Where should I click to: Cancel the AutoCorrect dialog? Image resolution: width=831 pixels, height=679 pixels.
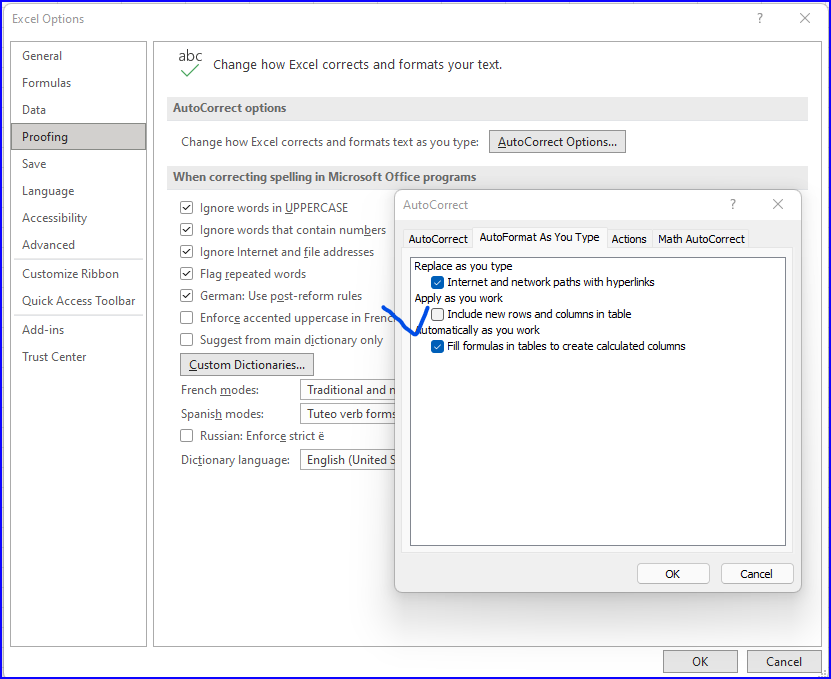756,574
